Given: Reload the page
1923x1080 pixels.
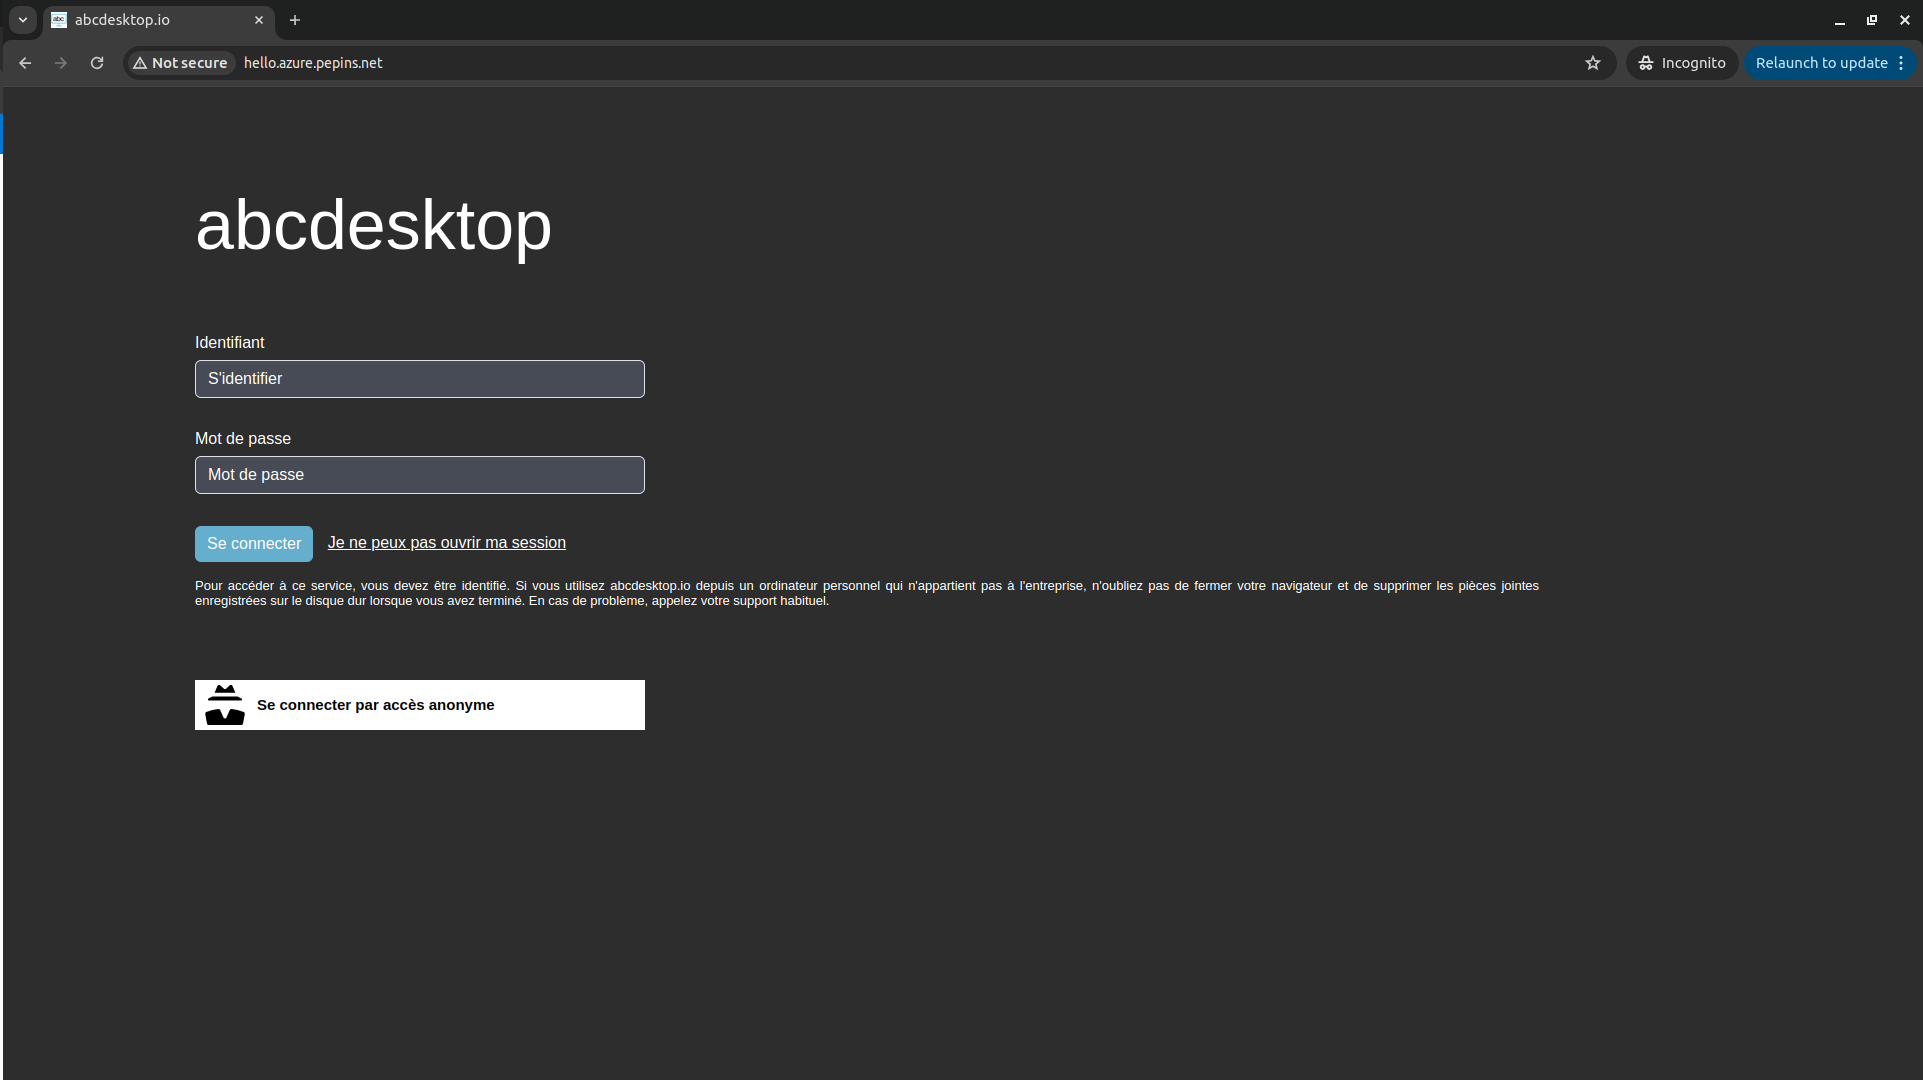Looking at the screenshot, I should (96, 62).
